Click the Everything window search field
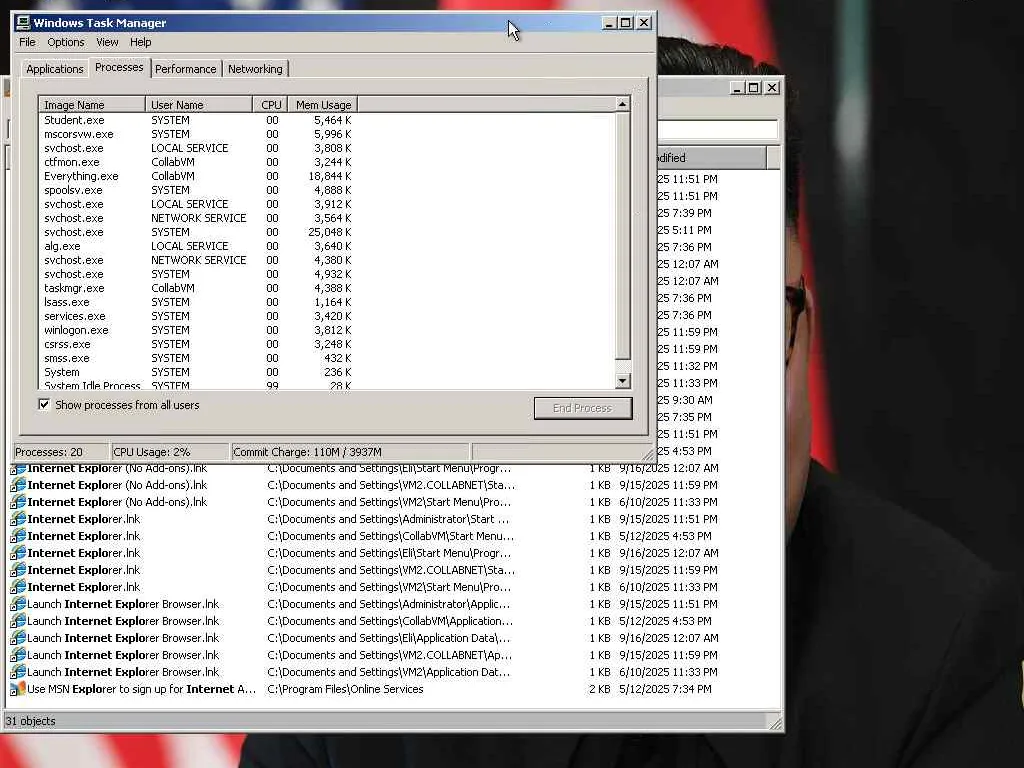Viewport: 1024px width, 768px height. click(x=717, y=129)
